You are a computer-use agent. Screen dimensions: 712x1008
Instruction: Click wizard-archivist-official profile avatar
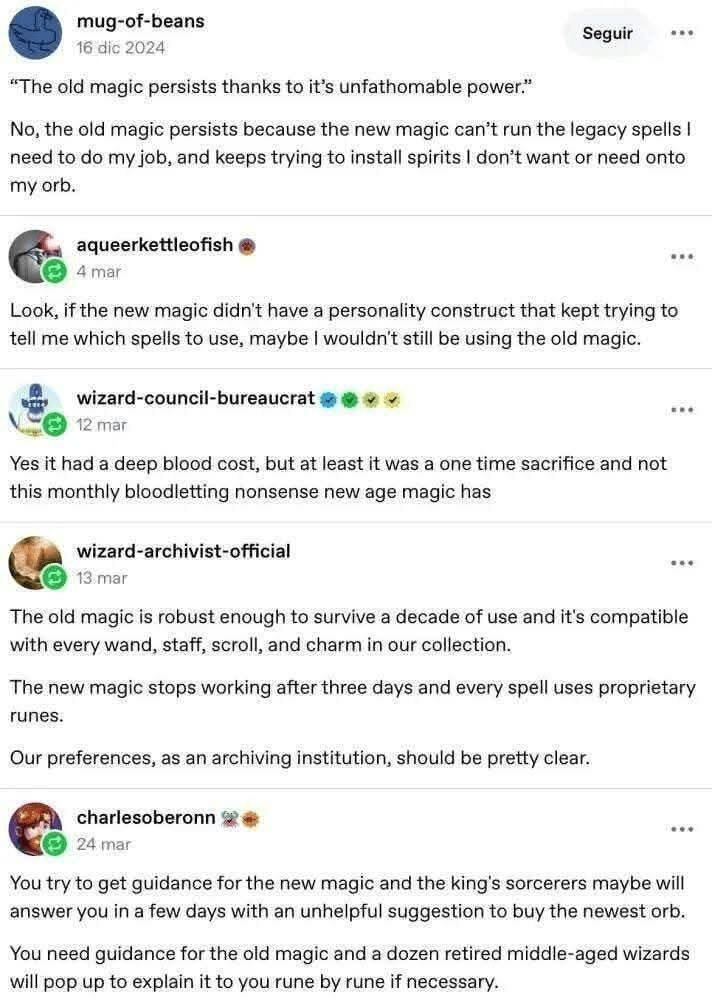tap(35, 563)
